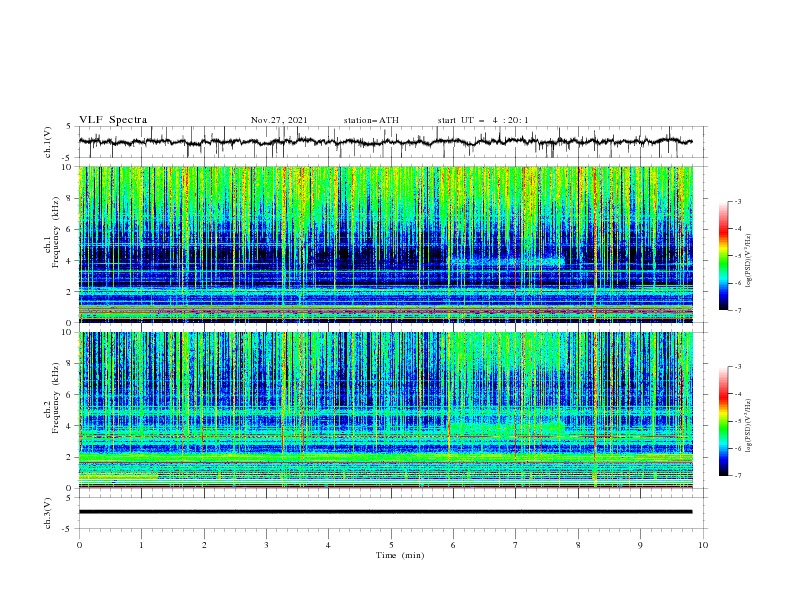This screenshot has height=612, width=792.
Task: Click the ch.3 flat black voltage trace
Action: pos(385,512)
